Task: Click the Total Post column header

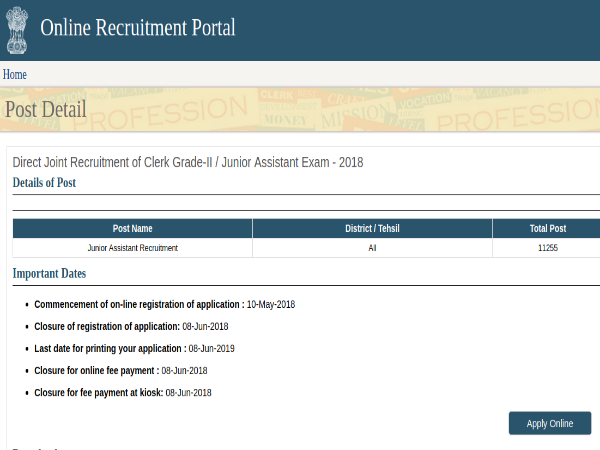Action: tap(547, 229)
